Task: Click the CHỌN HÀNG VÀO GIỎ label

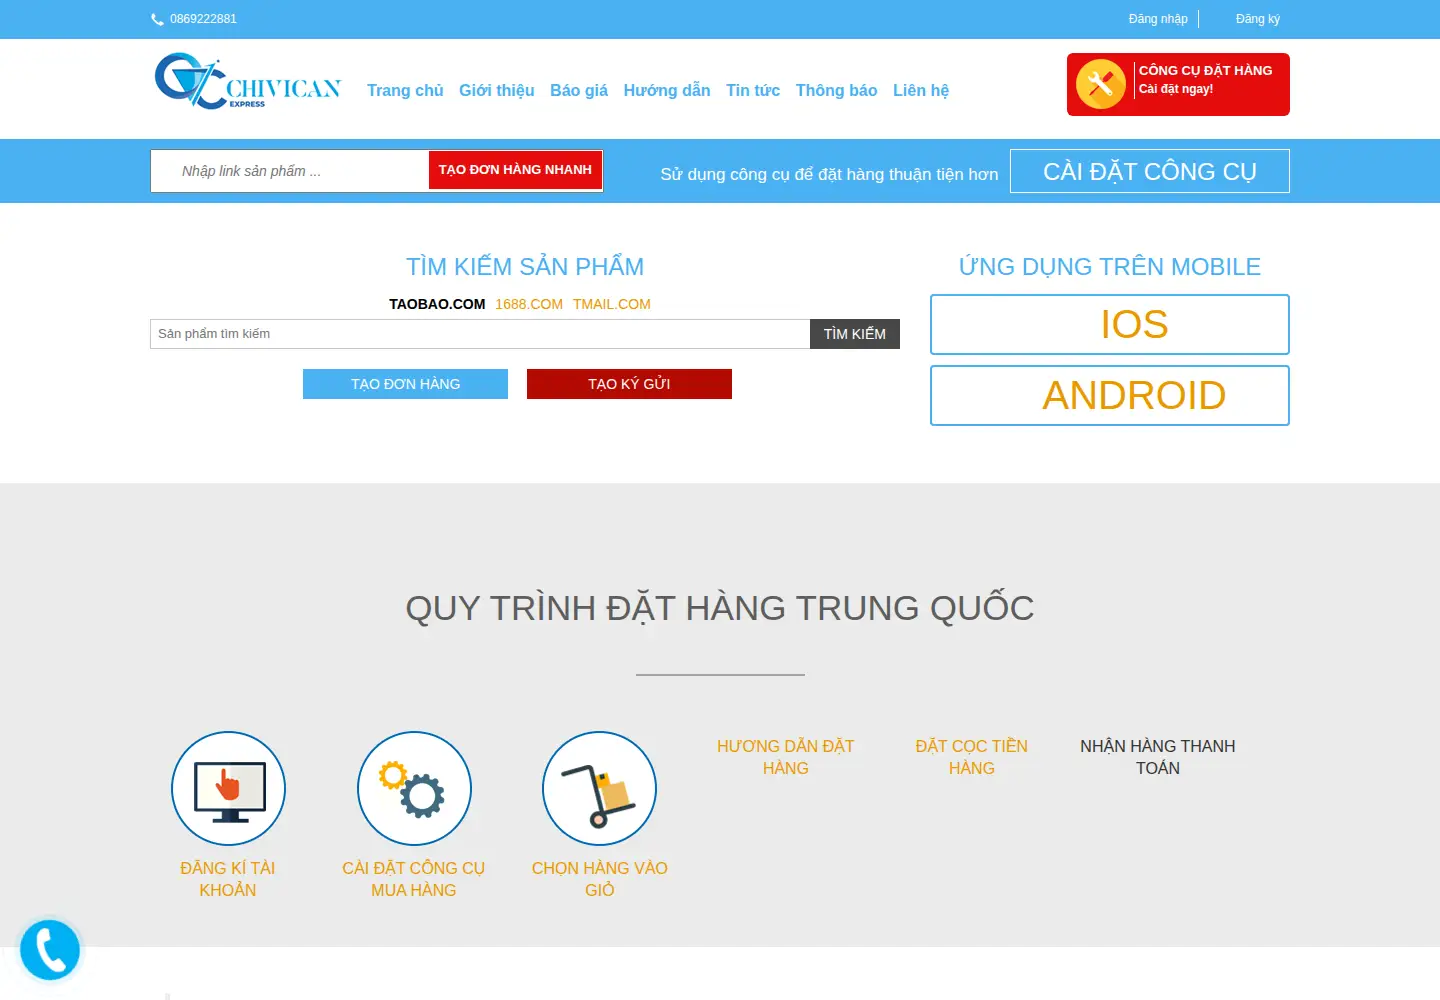Action: (600, 879)
